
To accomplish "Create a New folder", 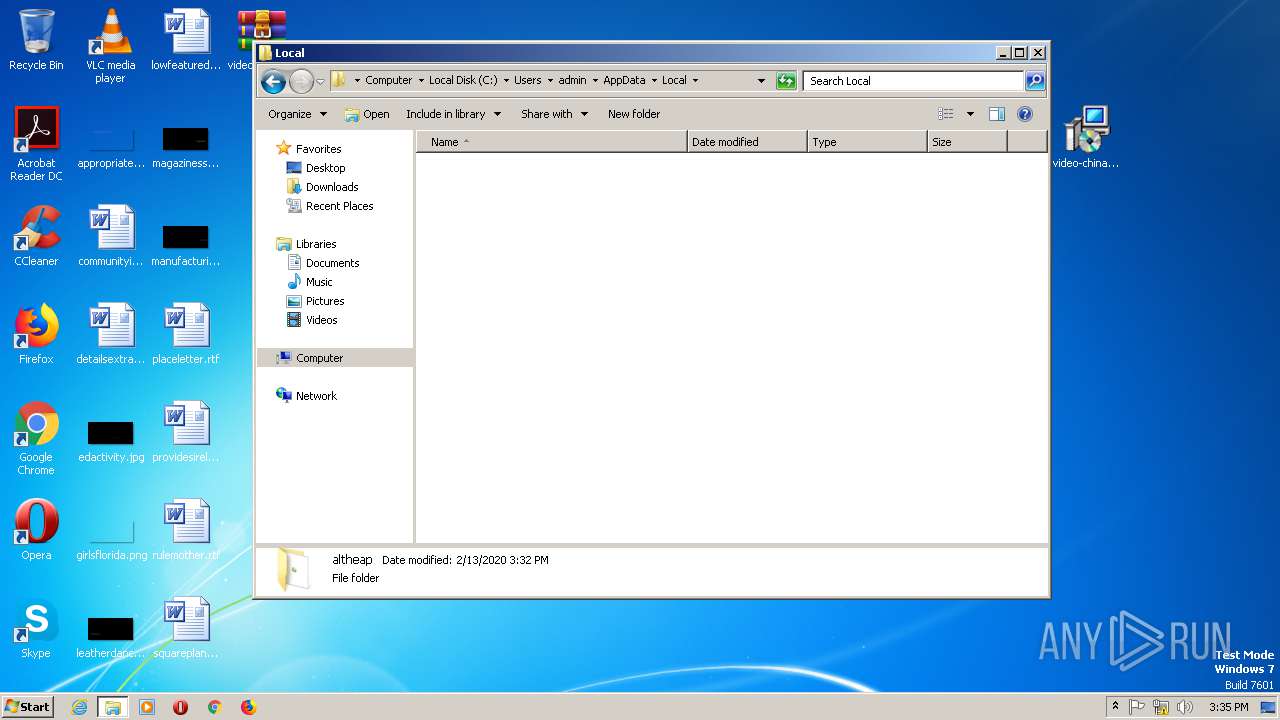I will pyautogui.click(x=634, y=114).
